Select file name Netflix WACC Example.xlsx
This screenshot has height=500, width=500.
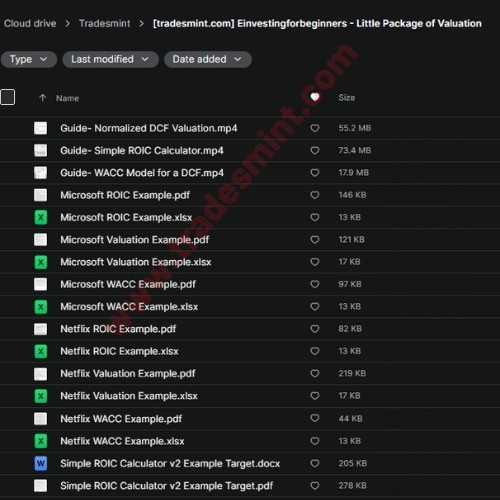coord(122,441)
